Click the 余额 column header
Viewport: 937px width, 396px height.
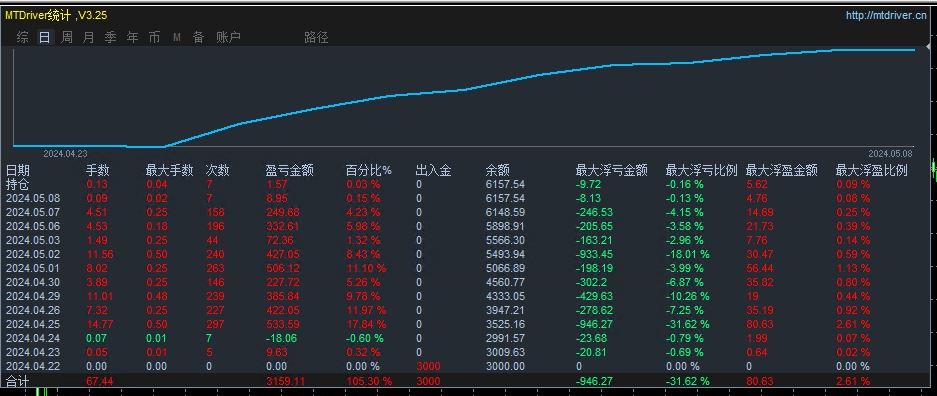pos(497,171)
